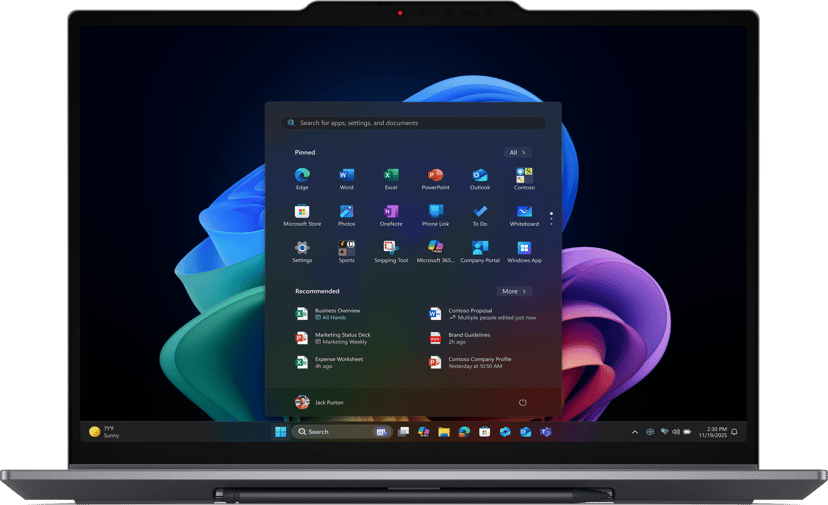Screen dimensions: 828x505
Task: Open the Whiteboard app
Action: tap(524, 215)
